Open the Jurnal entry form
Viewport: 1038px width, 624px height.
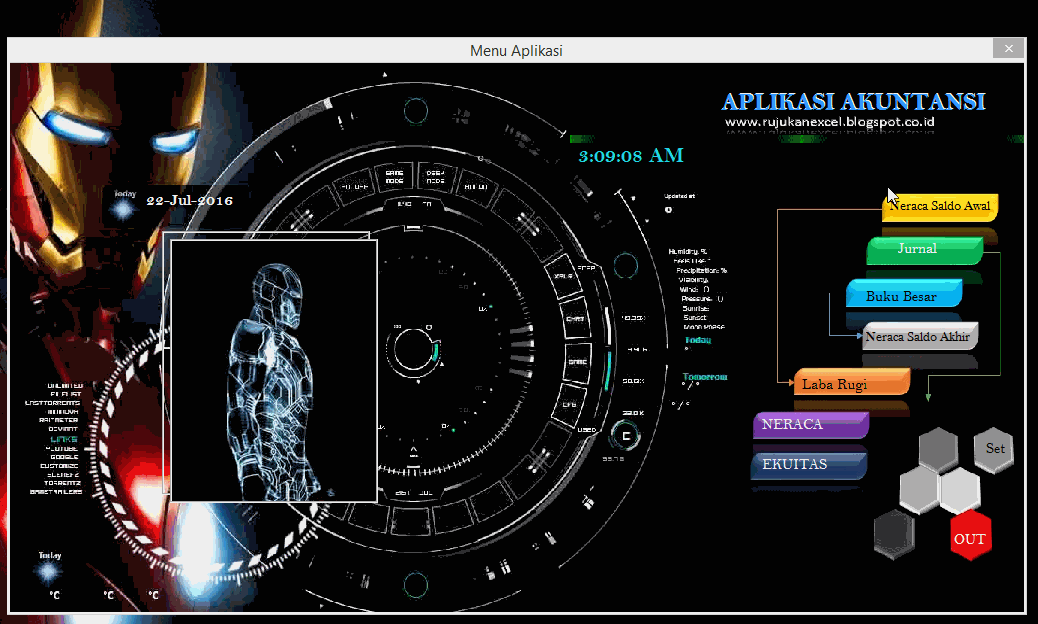925,250
